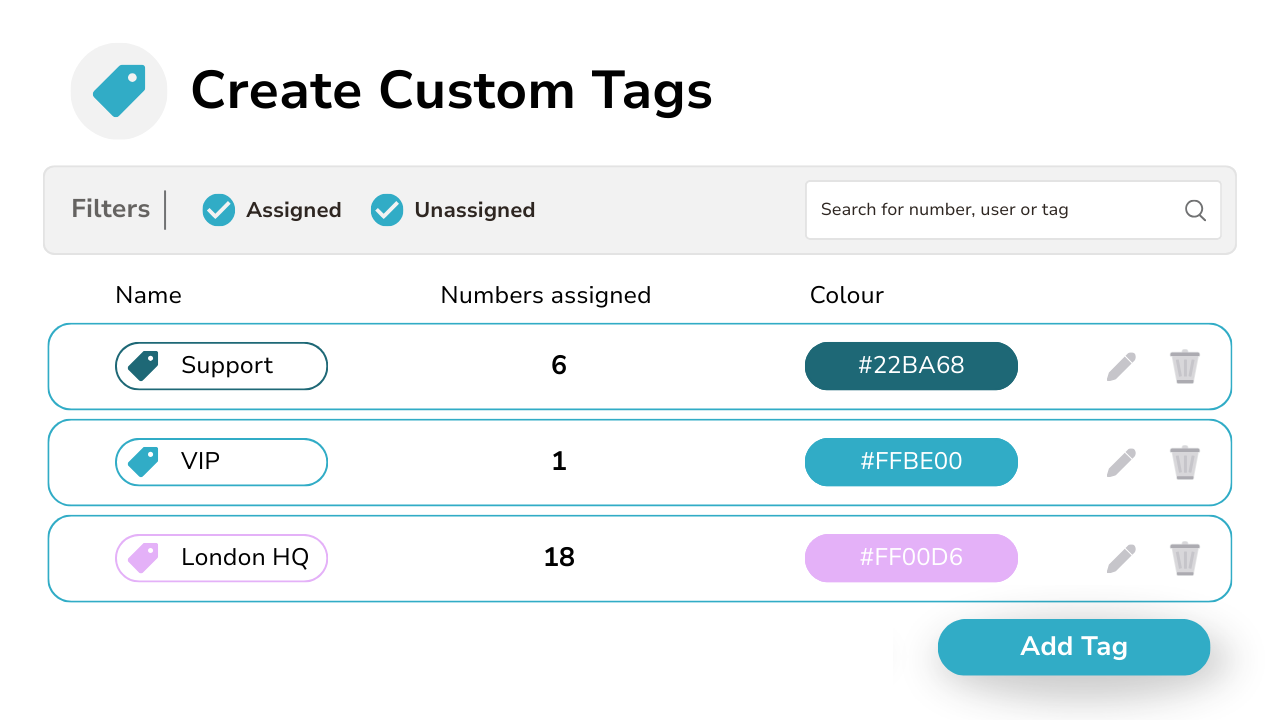Click the trash icon on the Support row
Screen dimensions: 1280x720
point(1185,366)
